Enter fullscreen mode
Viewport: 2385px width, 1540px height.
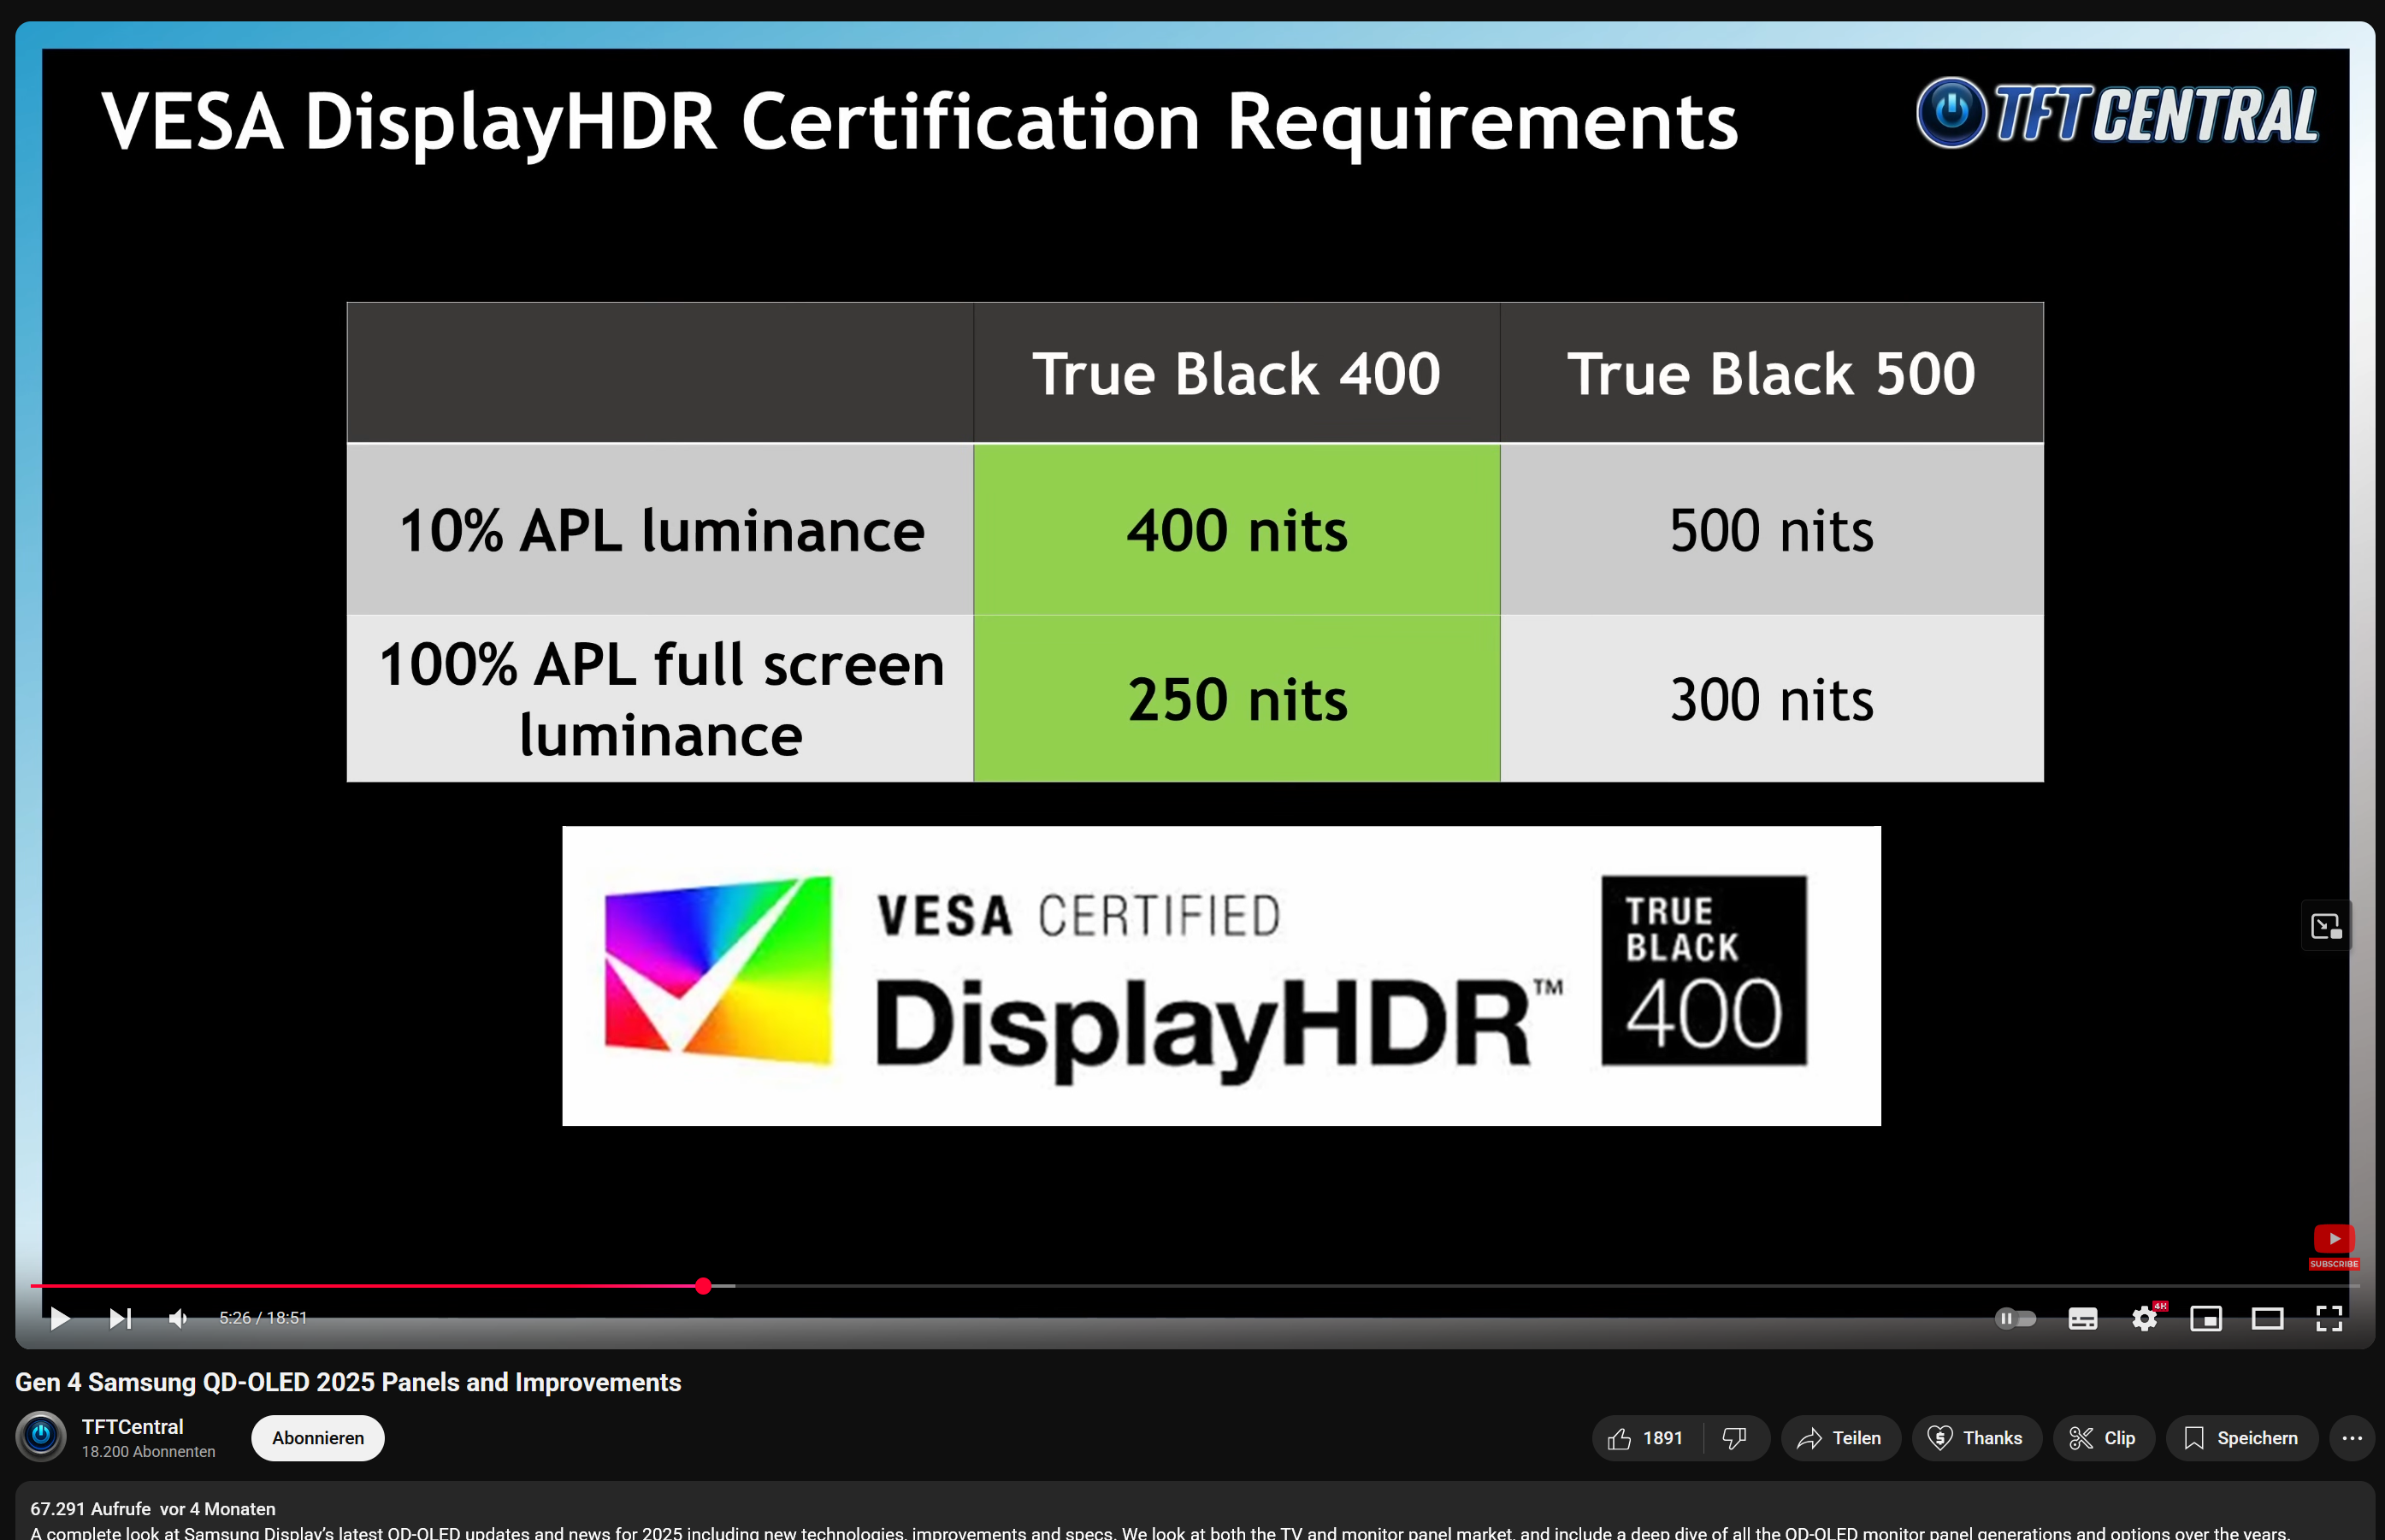[2329, 1318]
